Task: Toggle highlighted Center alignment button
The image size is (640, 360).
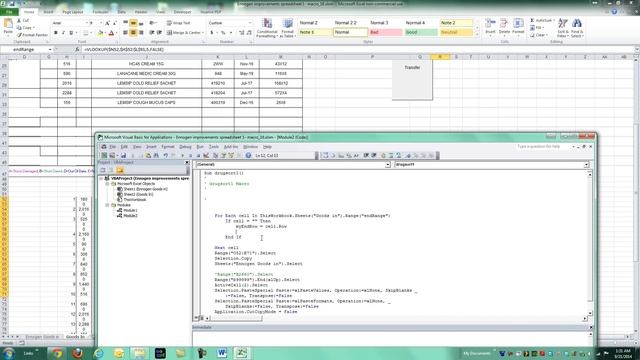Action: [x=133, y=33]
